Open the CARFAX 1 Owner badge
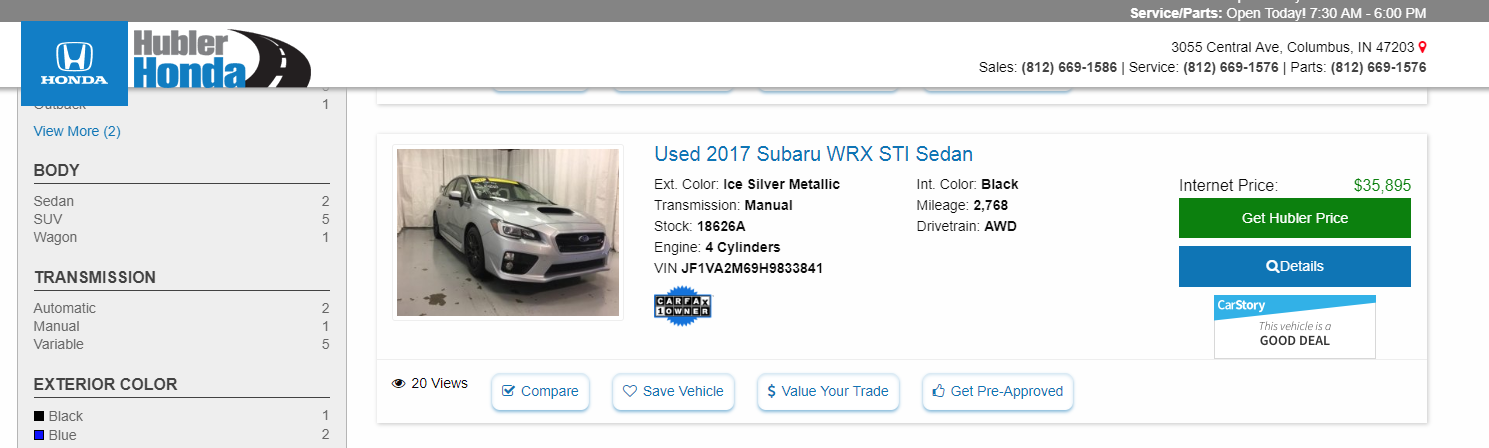This screenshot has height=448, width=1489. coord(682,305)
